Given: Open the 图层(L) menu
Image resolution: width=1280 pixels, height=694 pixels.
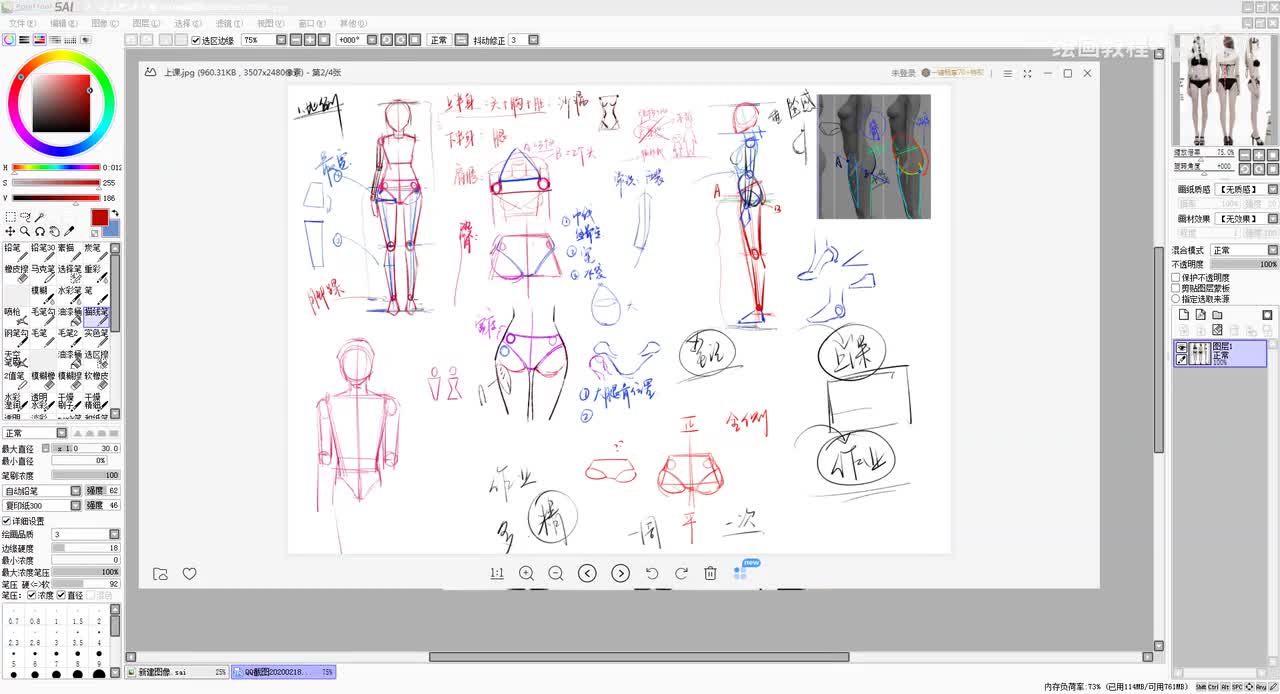Looking at the screenshot, I should tap(146, 23).
